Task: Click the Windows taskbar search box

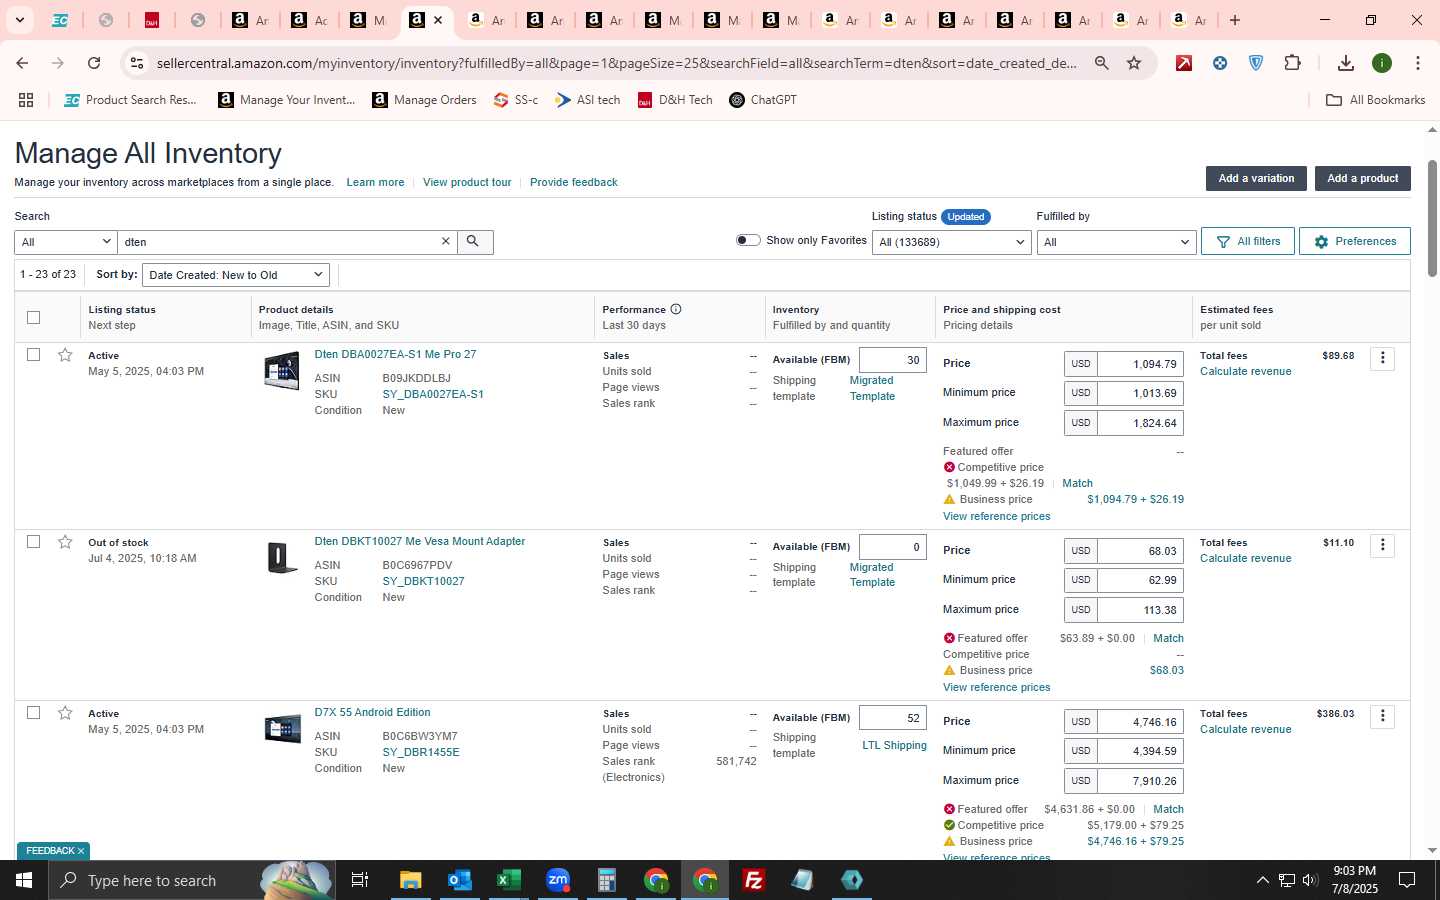Action: [x=190, y=880]
